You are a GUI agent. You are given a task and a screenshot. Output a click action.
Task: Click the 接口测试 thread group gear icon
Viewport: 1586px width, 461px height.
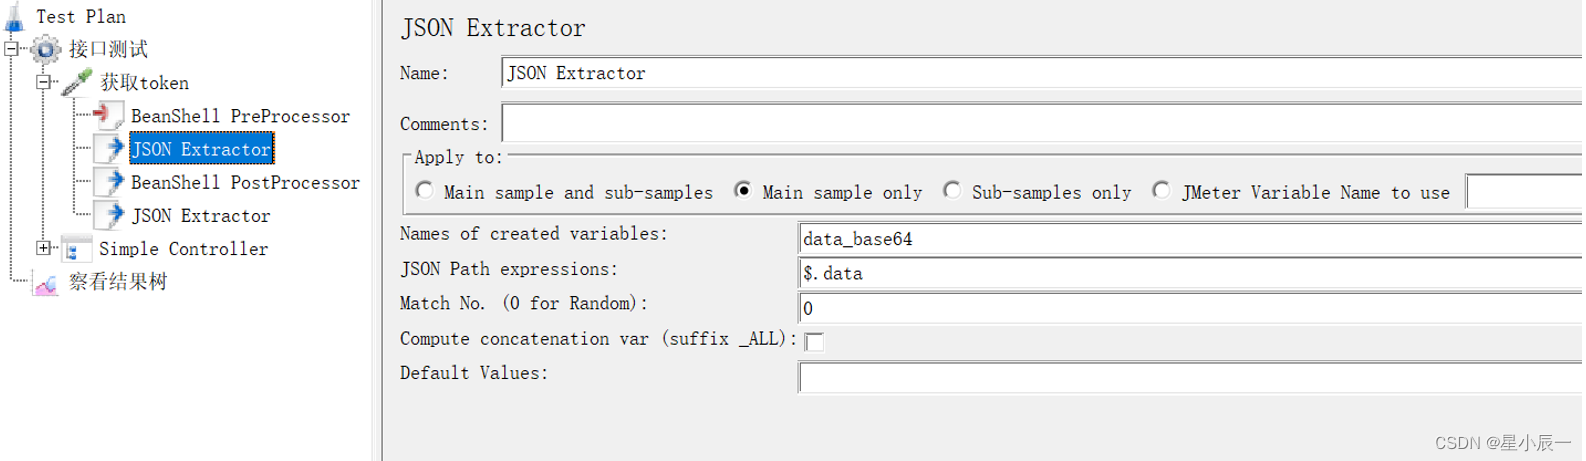(45, 49)
